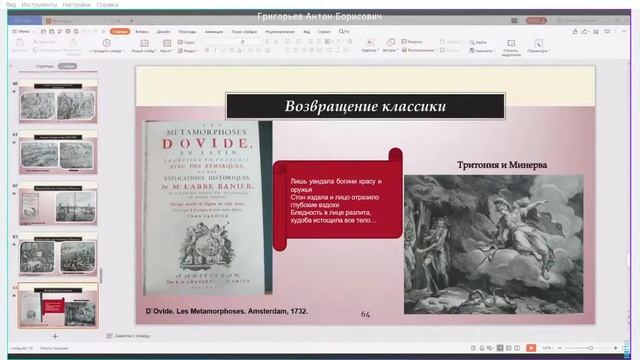Click the undo arrow in quick access
The image size is (640, 360).
click(x=86, y=31)
